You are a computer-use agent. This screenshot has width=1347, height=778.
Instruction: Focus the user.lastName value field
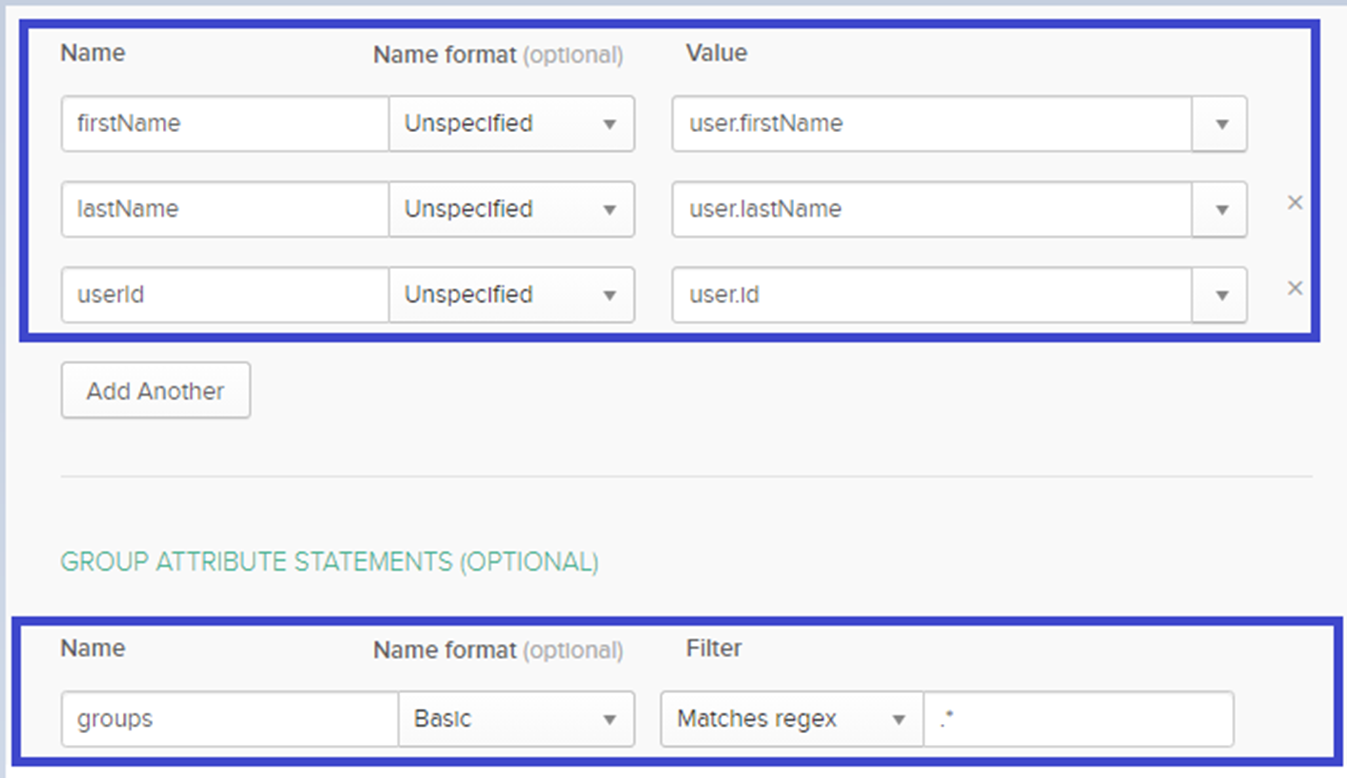click(x=932, y=209)
